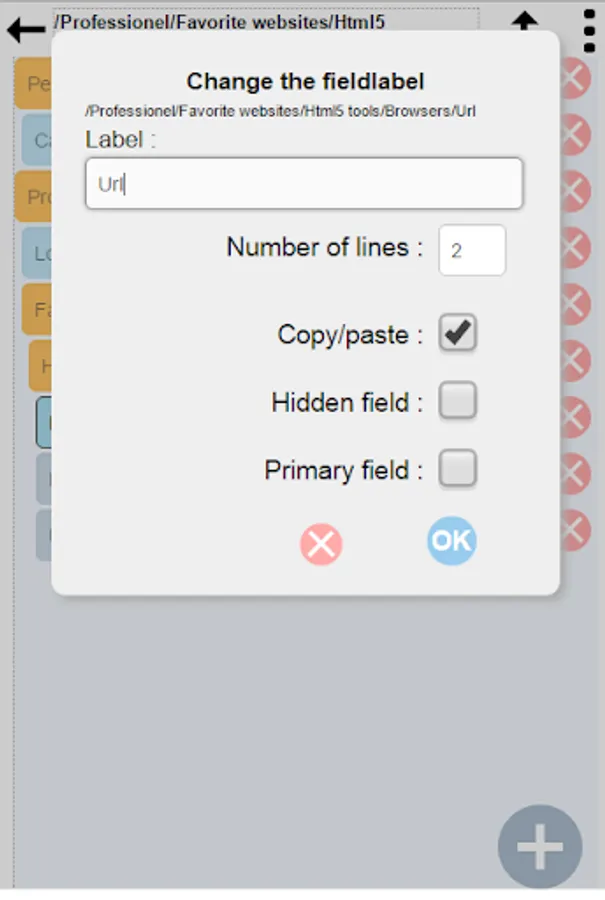Cancel the dialog with the red X

click(321, 544)
